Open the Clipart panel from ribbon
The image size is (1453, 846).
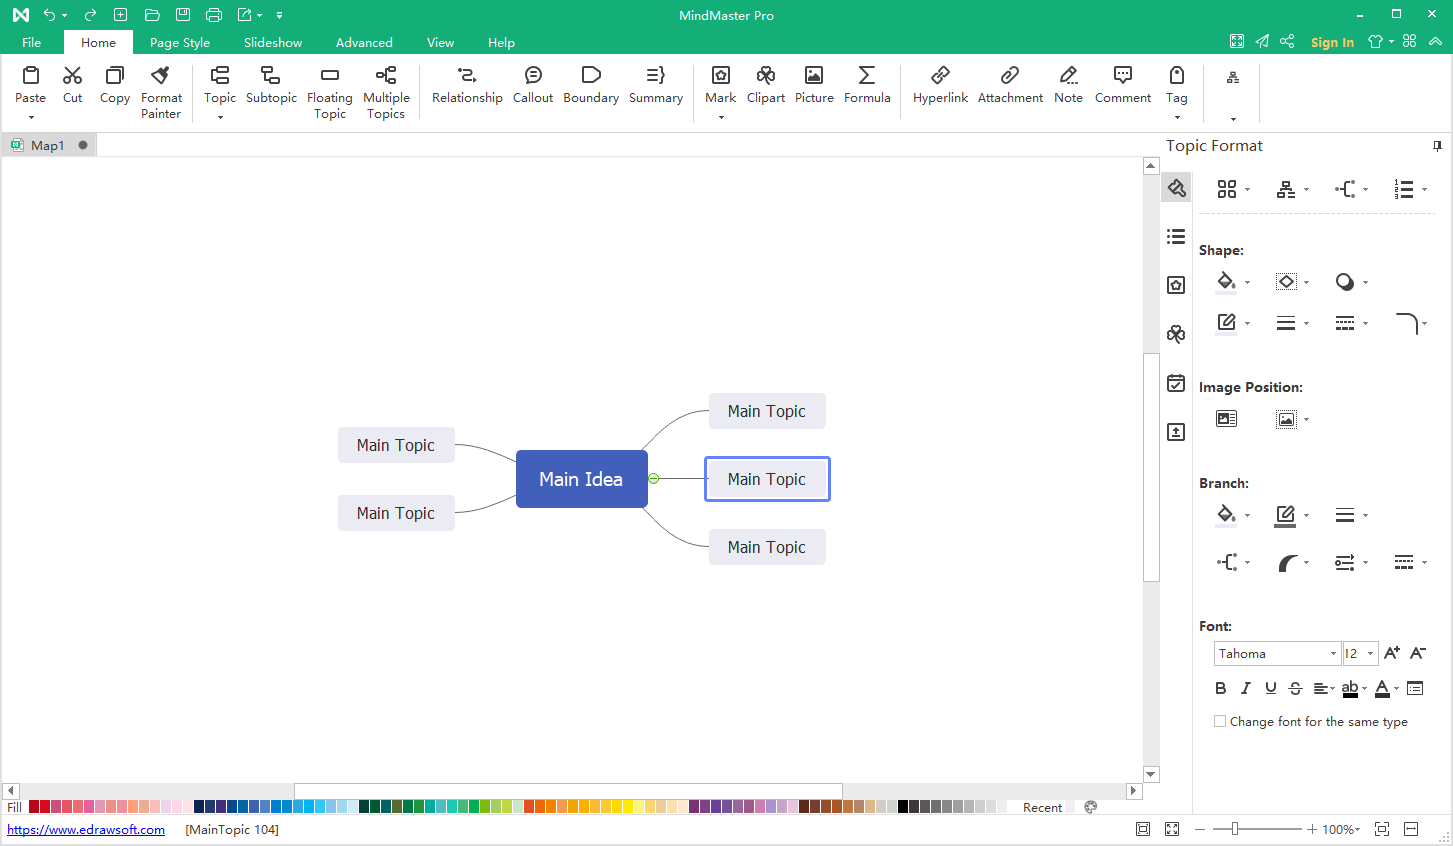coord(766,84)
